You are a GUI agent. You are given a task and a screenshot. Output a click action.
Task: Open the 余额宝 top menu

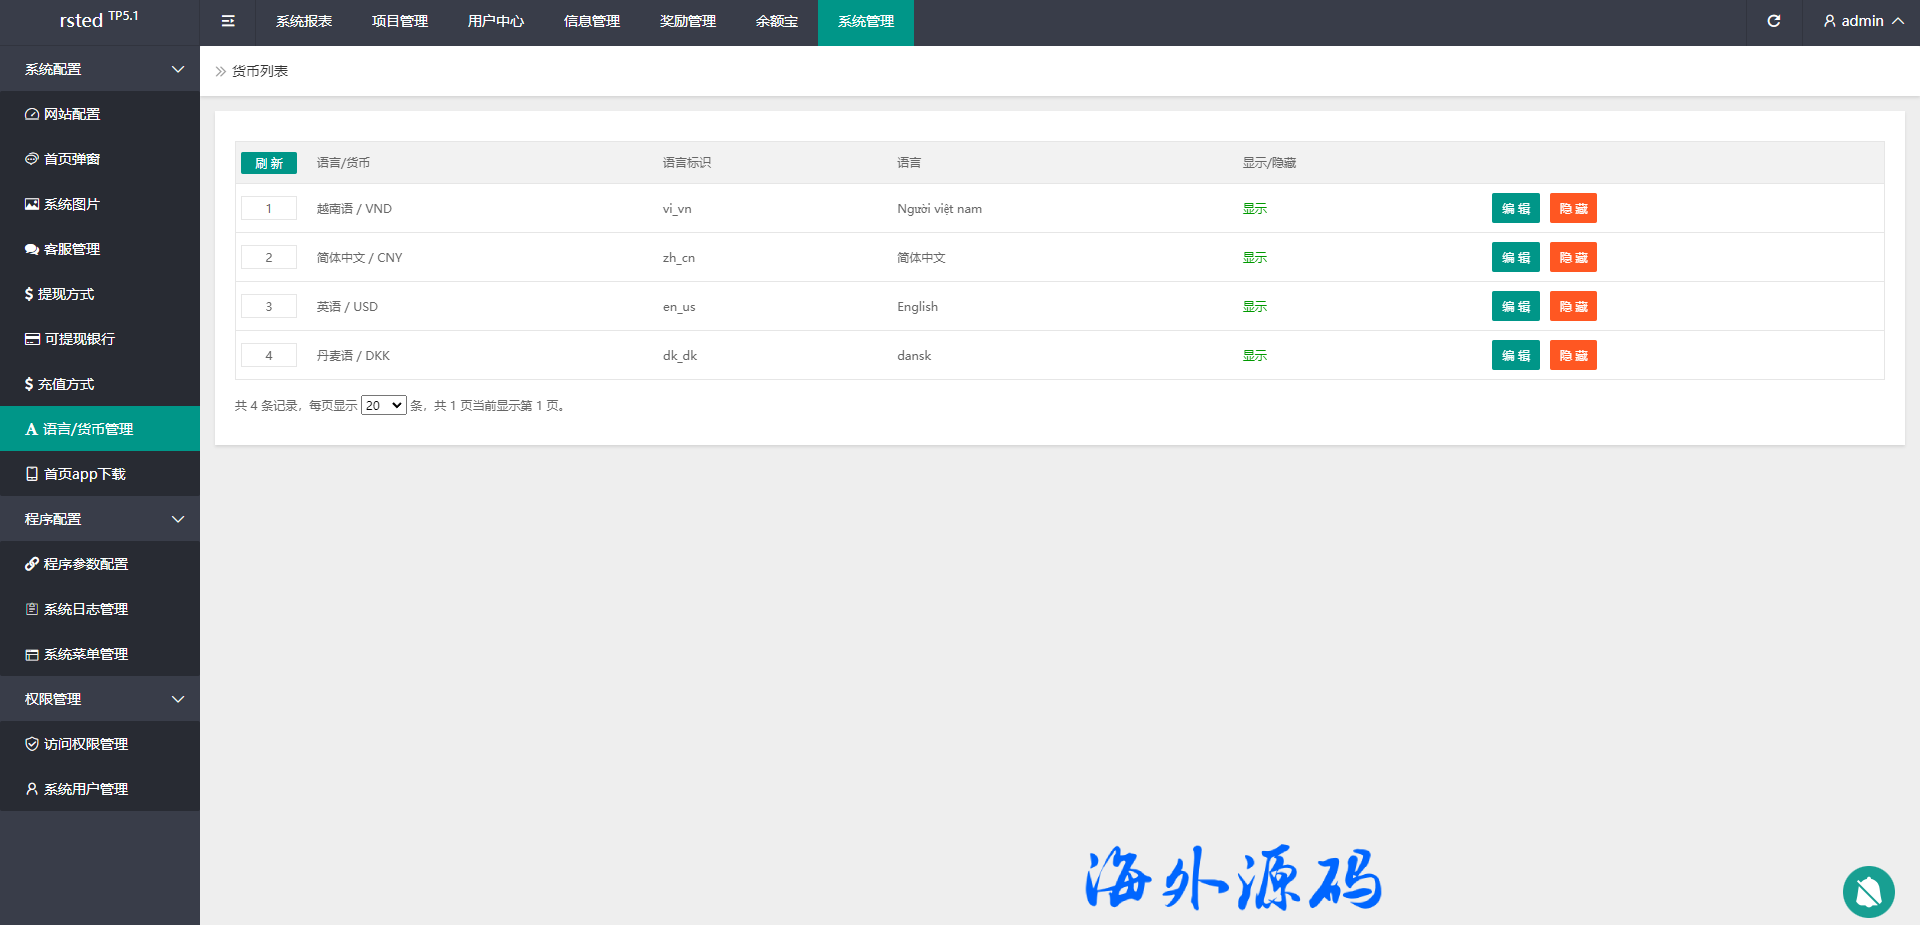776,21
